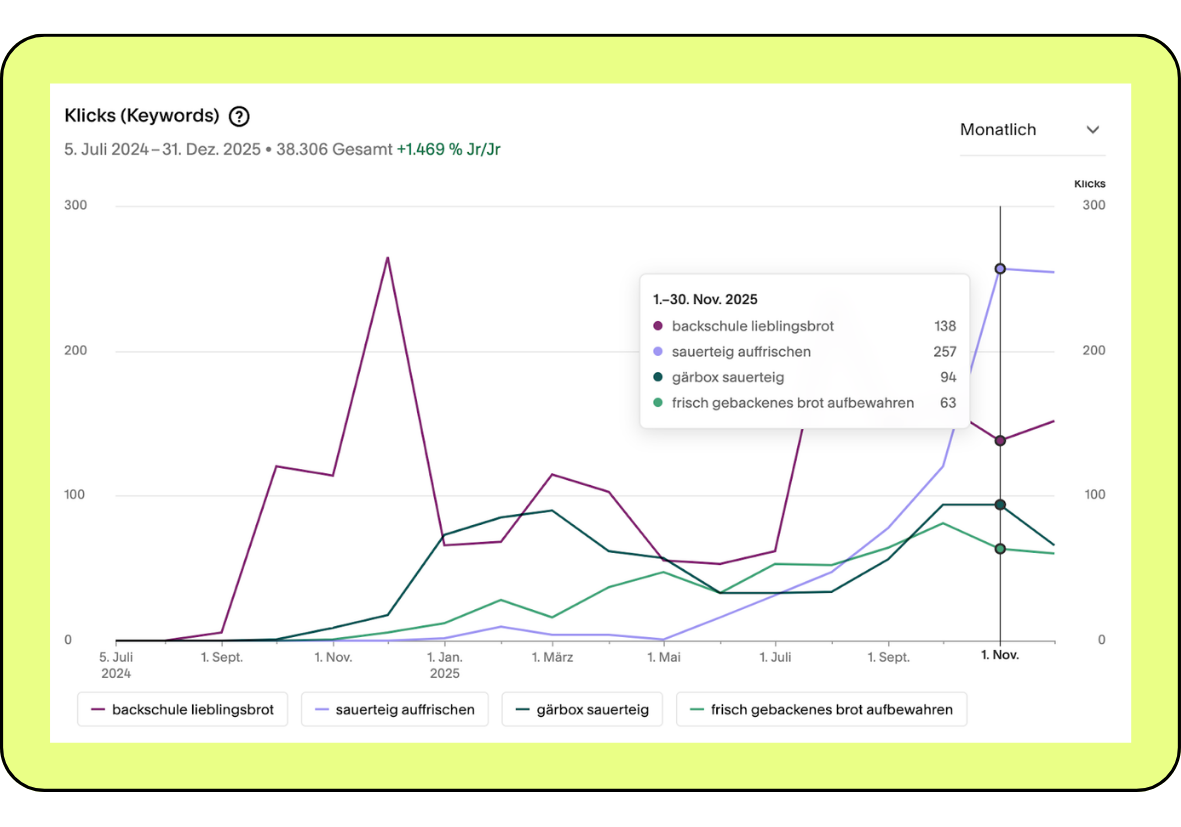Click the green dot beside frisch gebackenes brot aufbewahren
1181x827 pixels.
tap(659, 402)
